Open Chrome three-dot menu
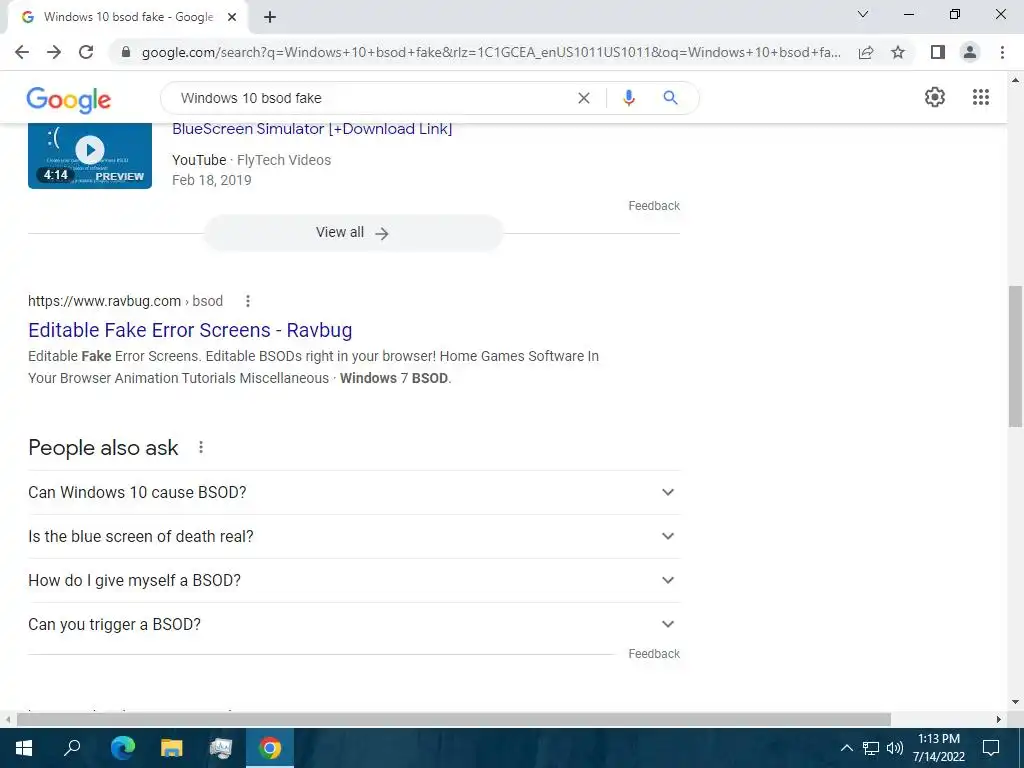The height and width of the screenshot is (768, 1024). click(x=1002, y=52)
